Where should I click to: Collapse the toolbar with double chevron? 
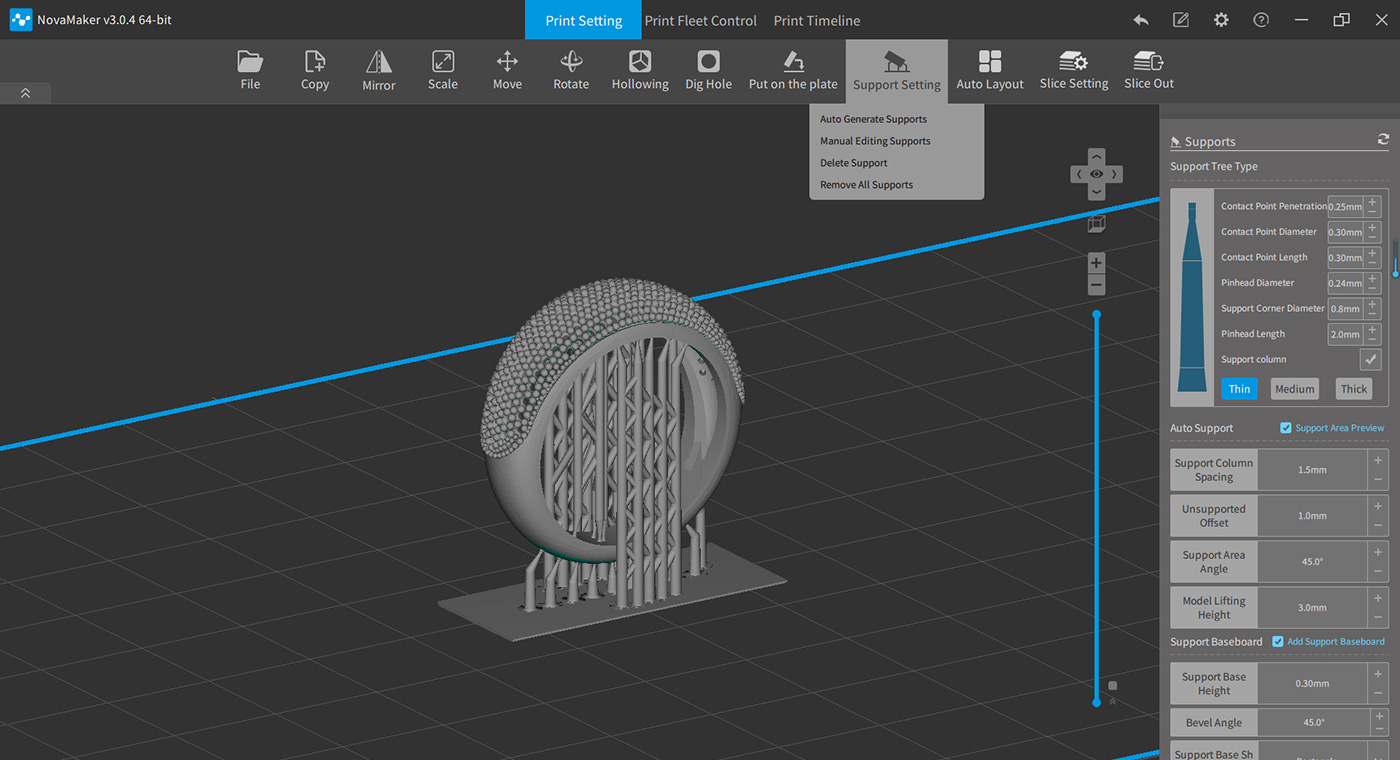[25, 93]
